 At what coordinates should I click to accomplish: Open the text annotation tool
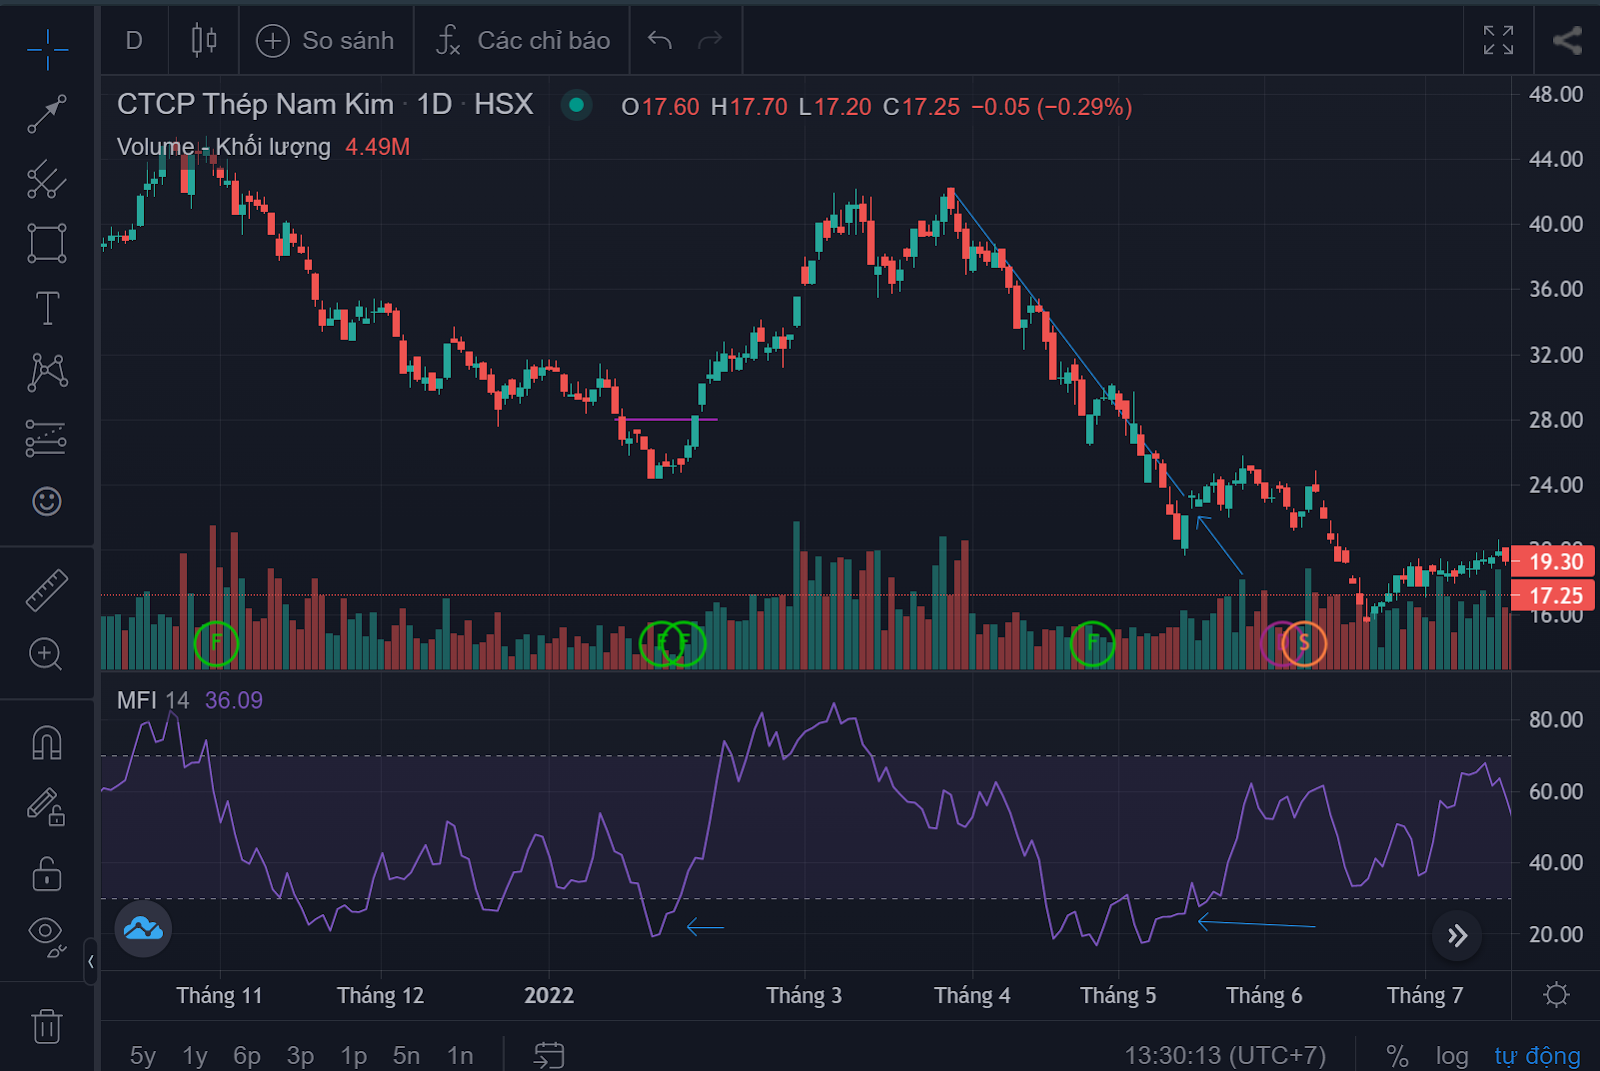pos(47,308)
